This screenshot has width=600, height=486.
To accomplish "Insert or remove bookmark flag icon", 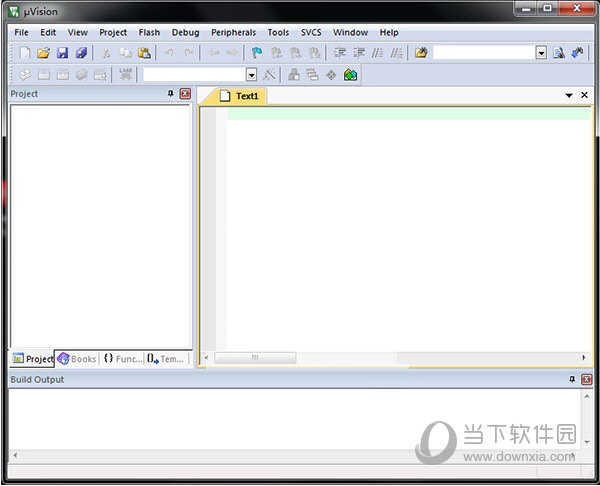I will point(257,53).
